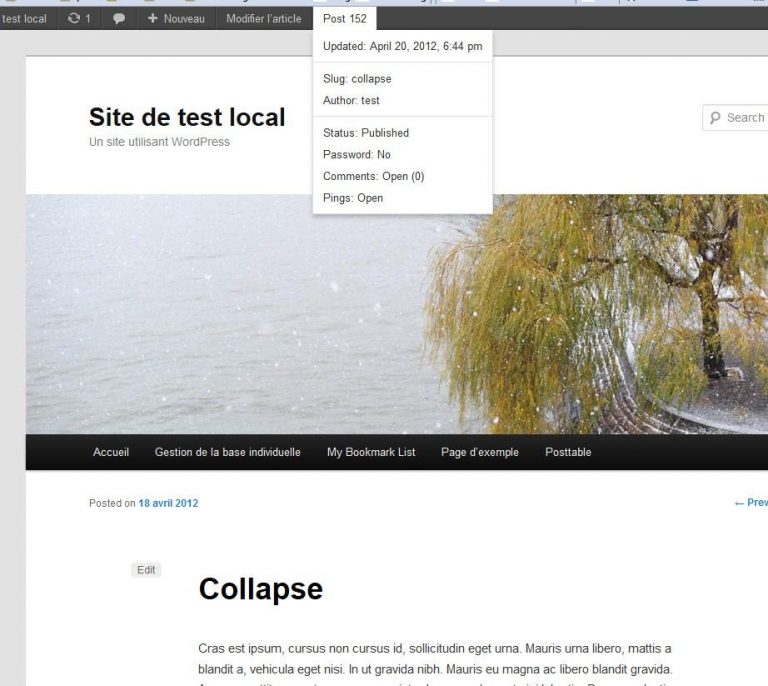Open Gestion de la base individuelle page
Viewport: 768px width, 686px height.
[x=228, y=452]
